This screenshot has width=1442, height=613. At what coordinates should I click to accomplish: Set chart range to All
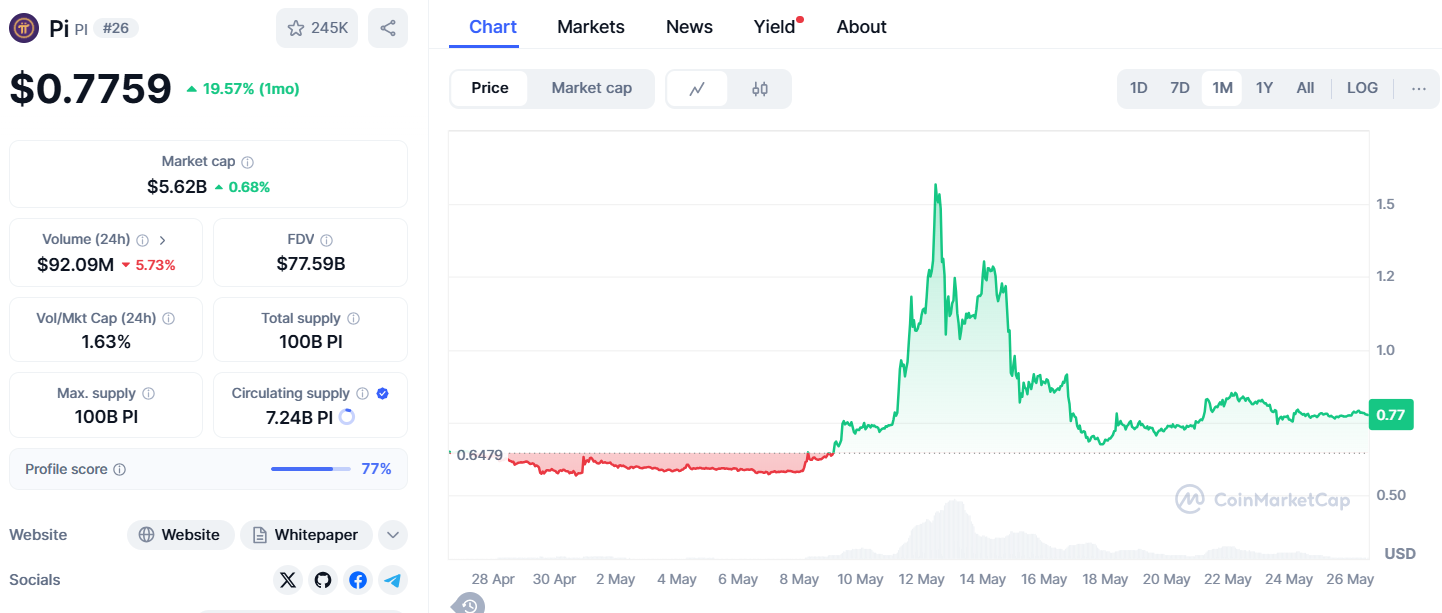click(1305, 88)
